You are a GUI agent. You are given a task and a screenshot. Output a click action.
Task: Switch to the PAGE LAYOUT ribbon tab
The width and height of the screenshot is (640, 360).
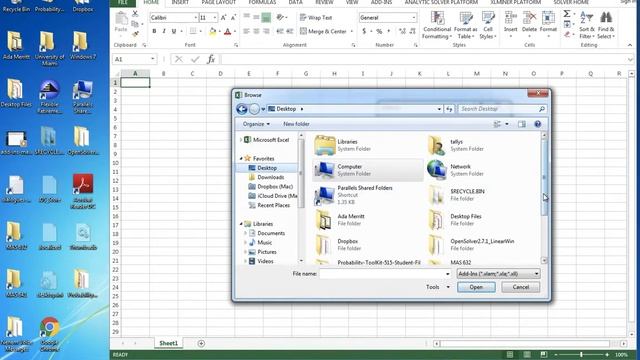click(x=219, y=2)
